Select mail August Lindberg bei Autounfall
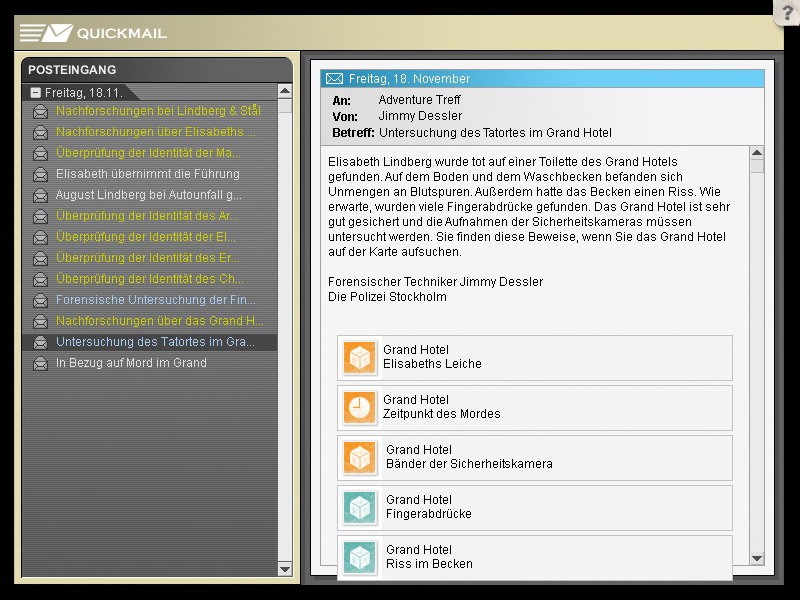 click(x=148, y=195)
